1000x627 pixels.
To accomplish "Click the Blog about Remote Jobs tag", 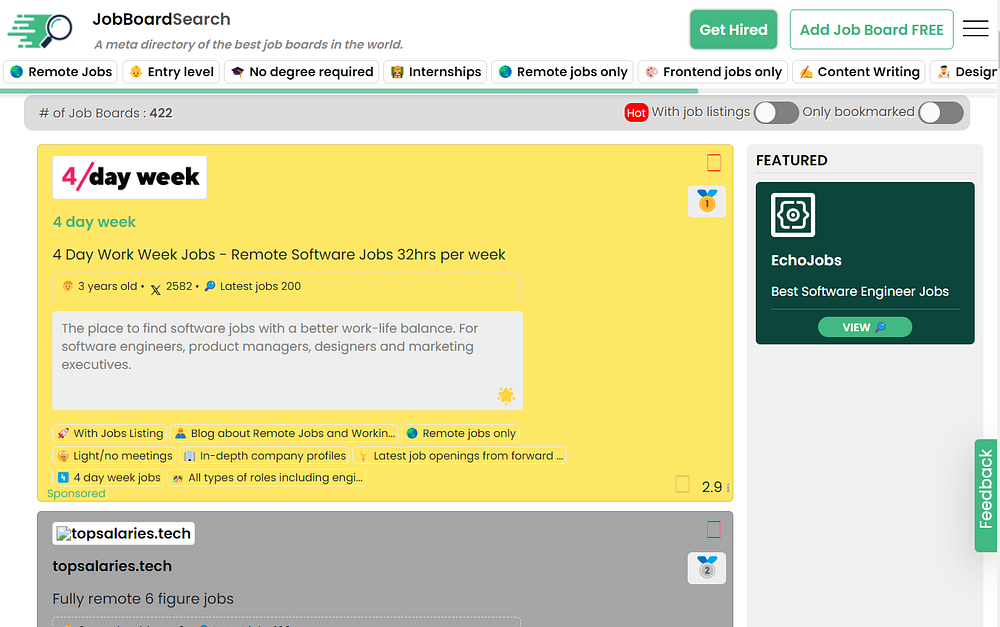I will coord(284,433).
